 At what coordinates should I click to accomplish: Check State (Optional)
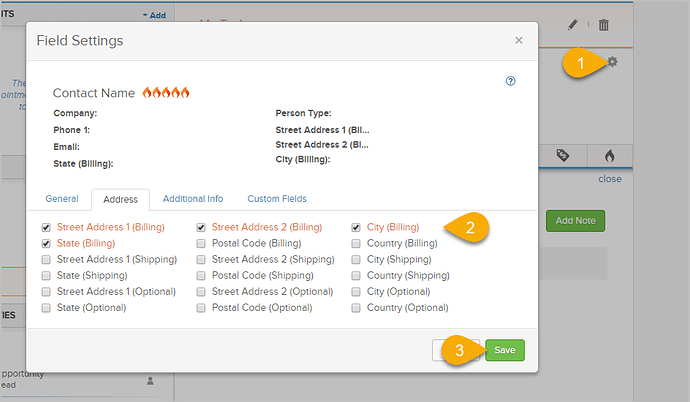pyautogui.click(x=46, y=308)
